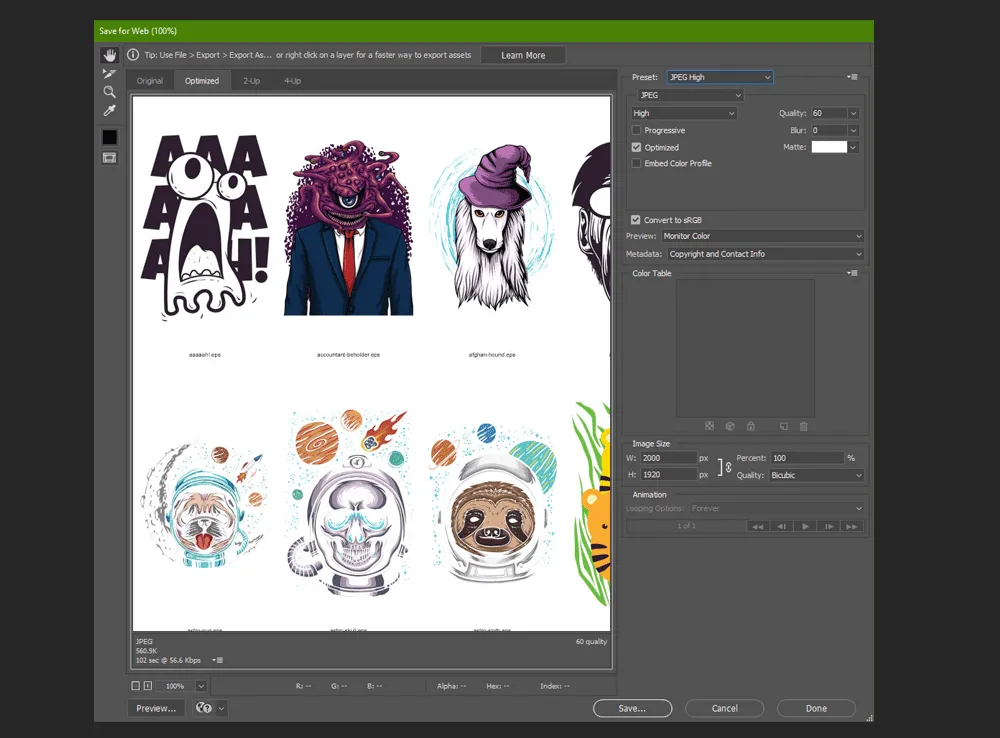Select the Hand tool
Viewport: 1000px width, 738px height.
pos(110,55)
